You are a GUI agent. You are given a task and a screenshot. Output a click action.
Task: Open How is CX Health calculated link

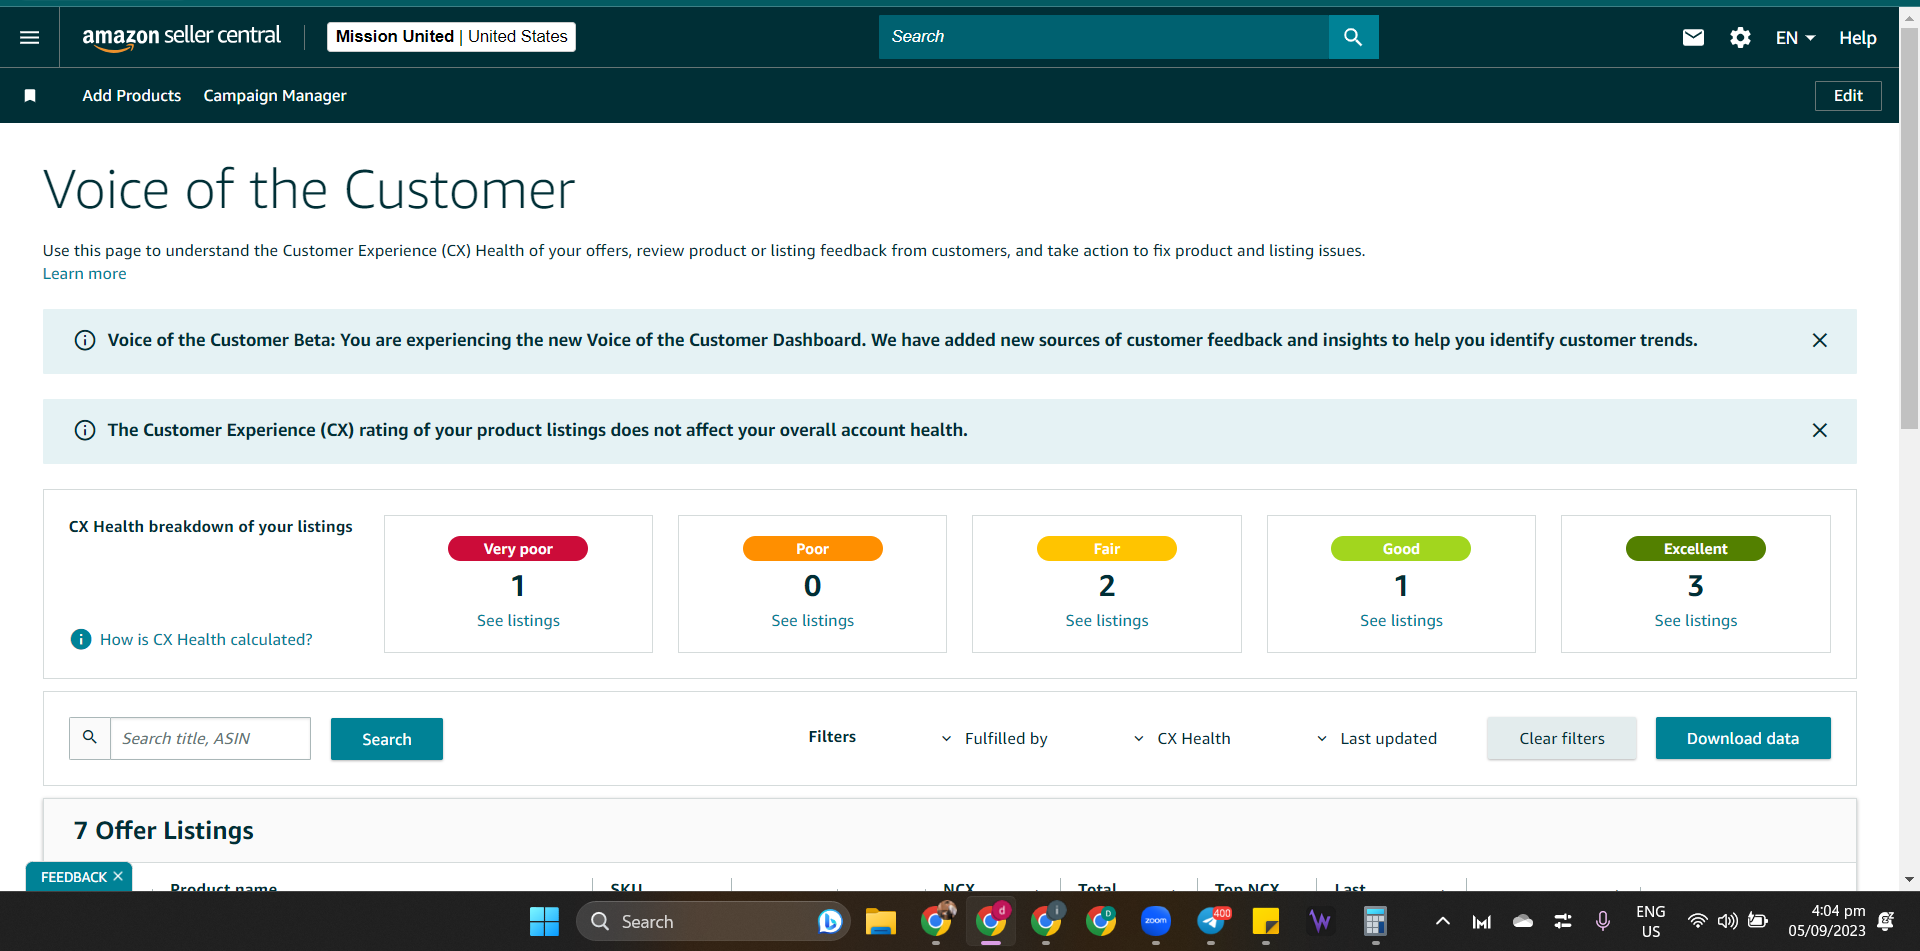click(206, 639)
